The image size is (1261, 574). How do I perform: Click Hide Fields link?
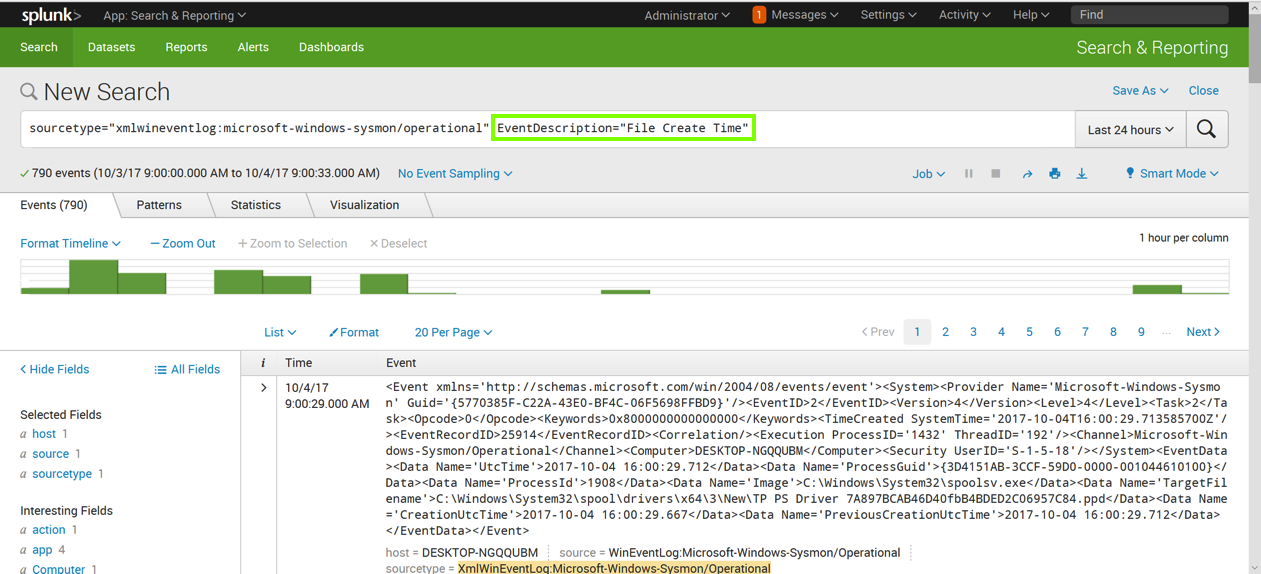click(x=54, y=369)
